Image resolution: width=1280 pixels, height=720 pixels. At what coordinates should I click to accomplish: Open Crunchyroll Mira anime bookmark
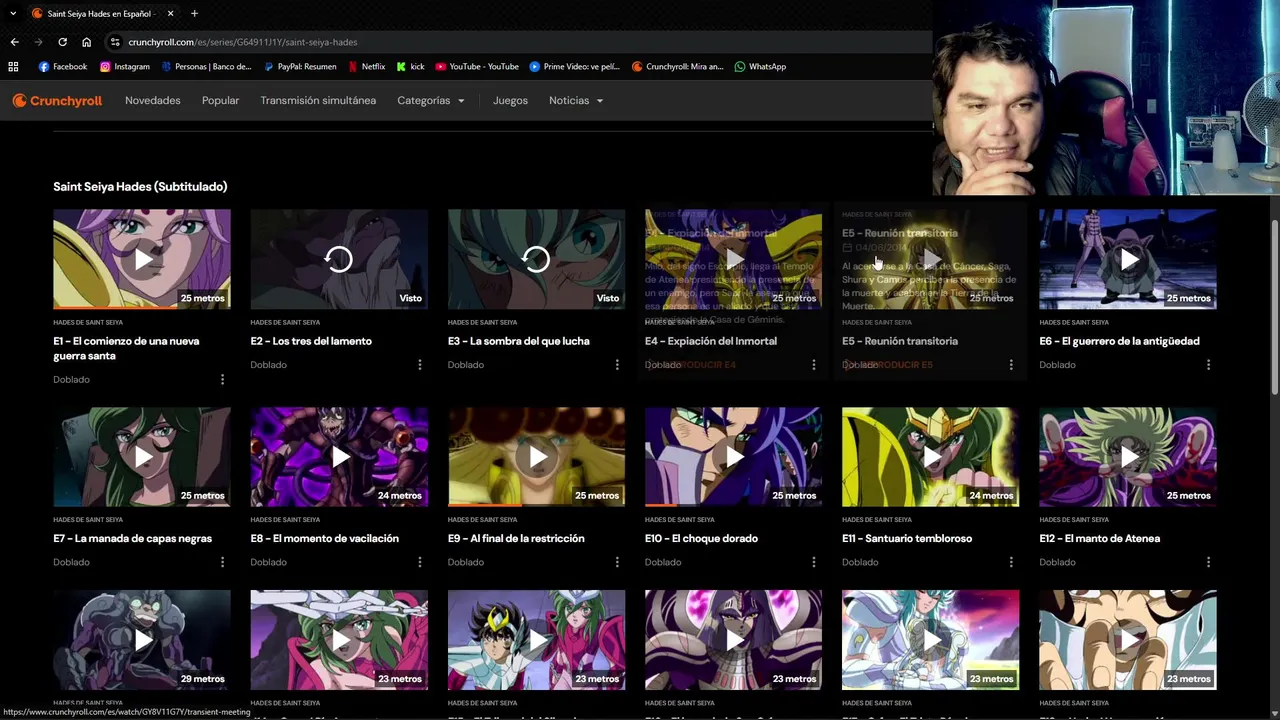pos(678,67)
